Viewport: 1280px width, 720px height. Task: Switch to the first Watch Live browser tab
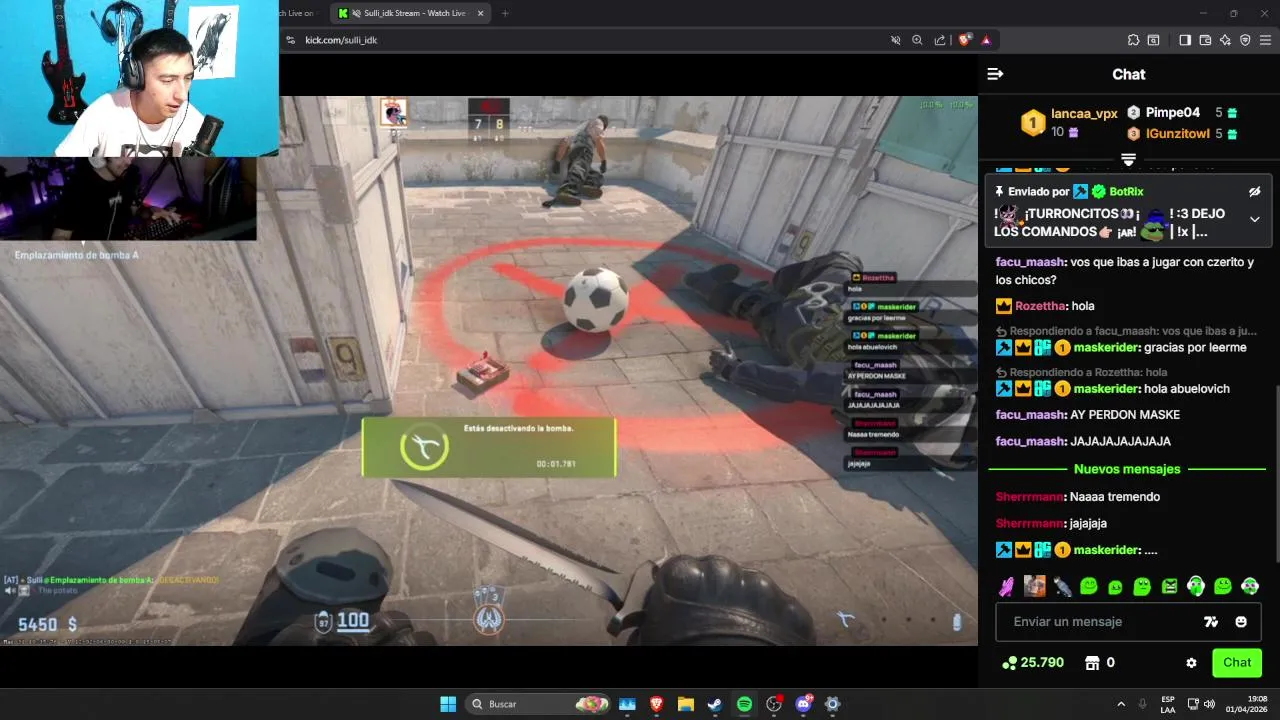click(296, 13)
